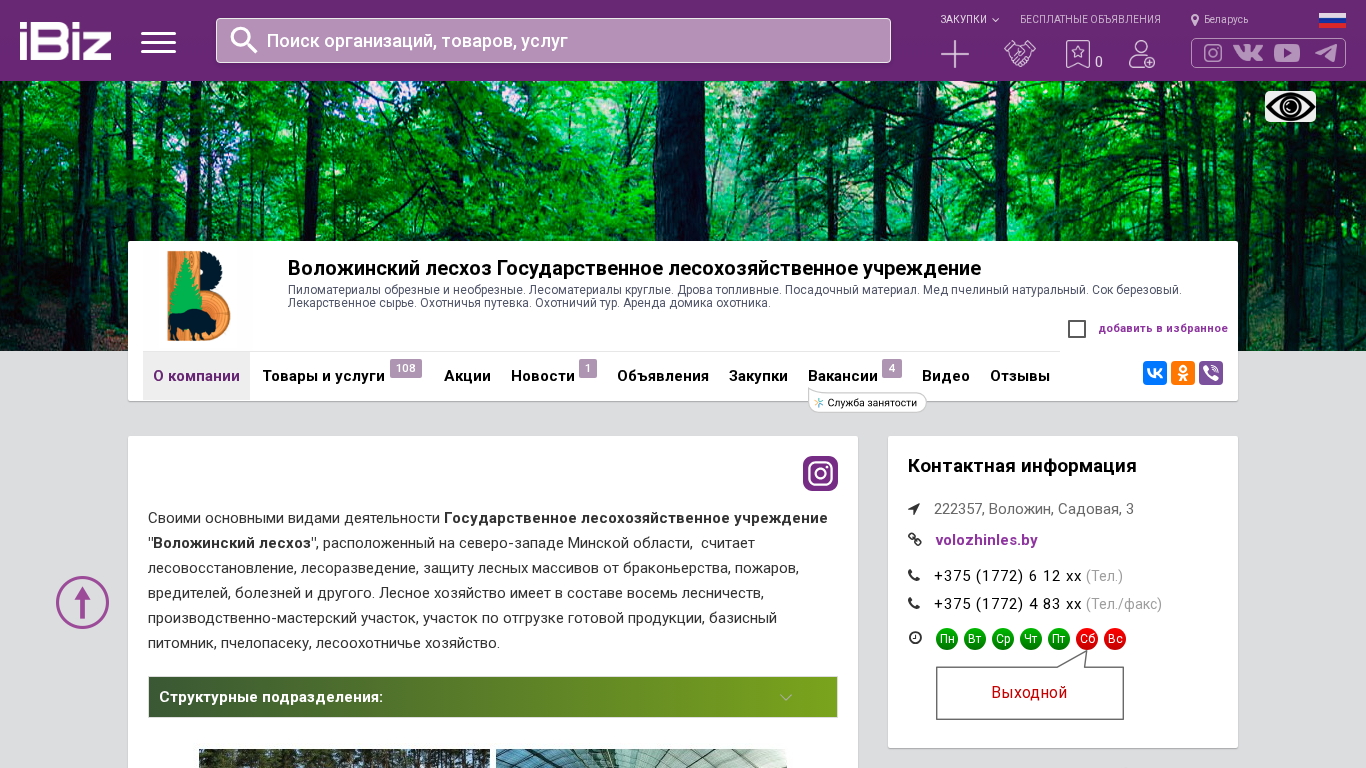This screenshot has height=768, width=1366.
Task: Toggle accessibility eye view mode
Action: click(x=1290, y=106)
